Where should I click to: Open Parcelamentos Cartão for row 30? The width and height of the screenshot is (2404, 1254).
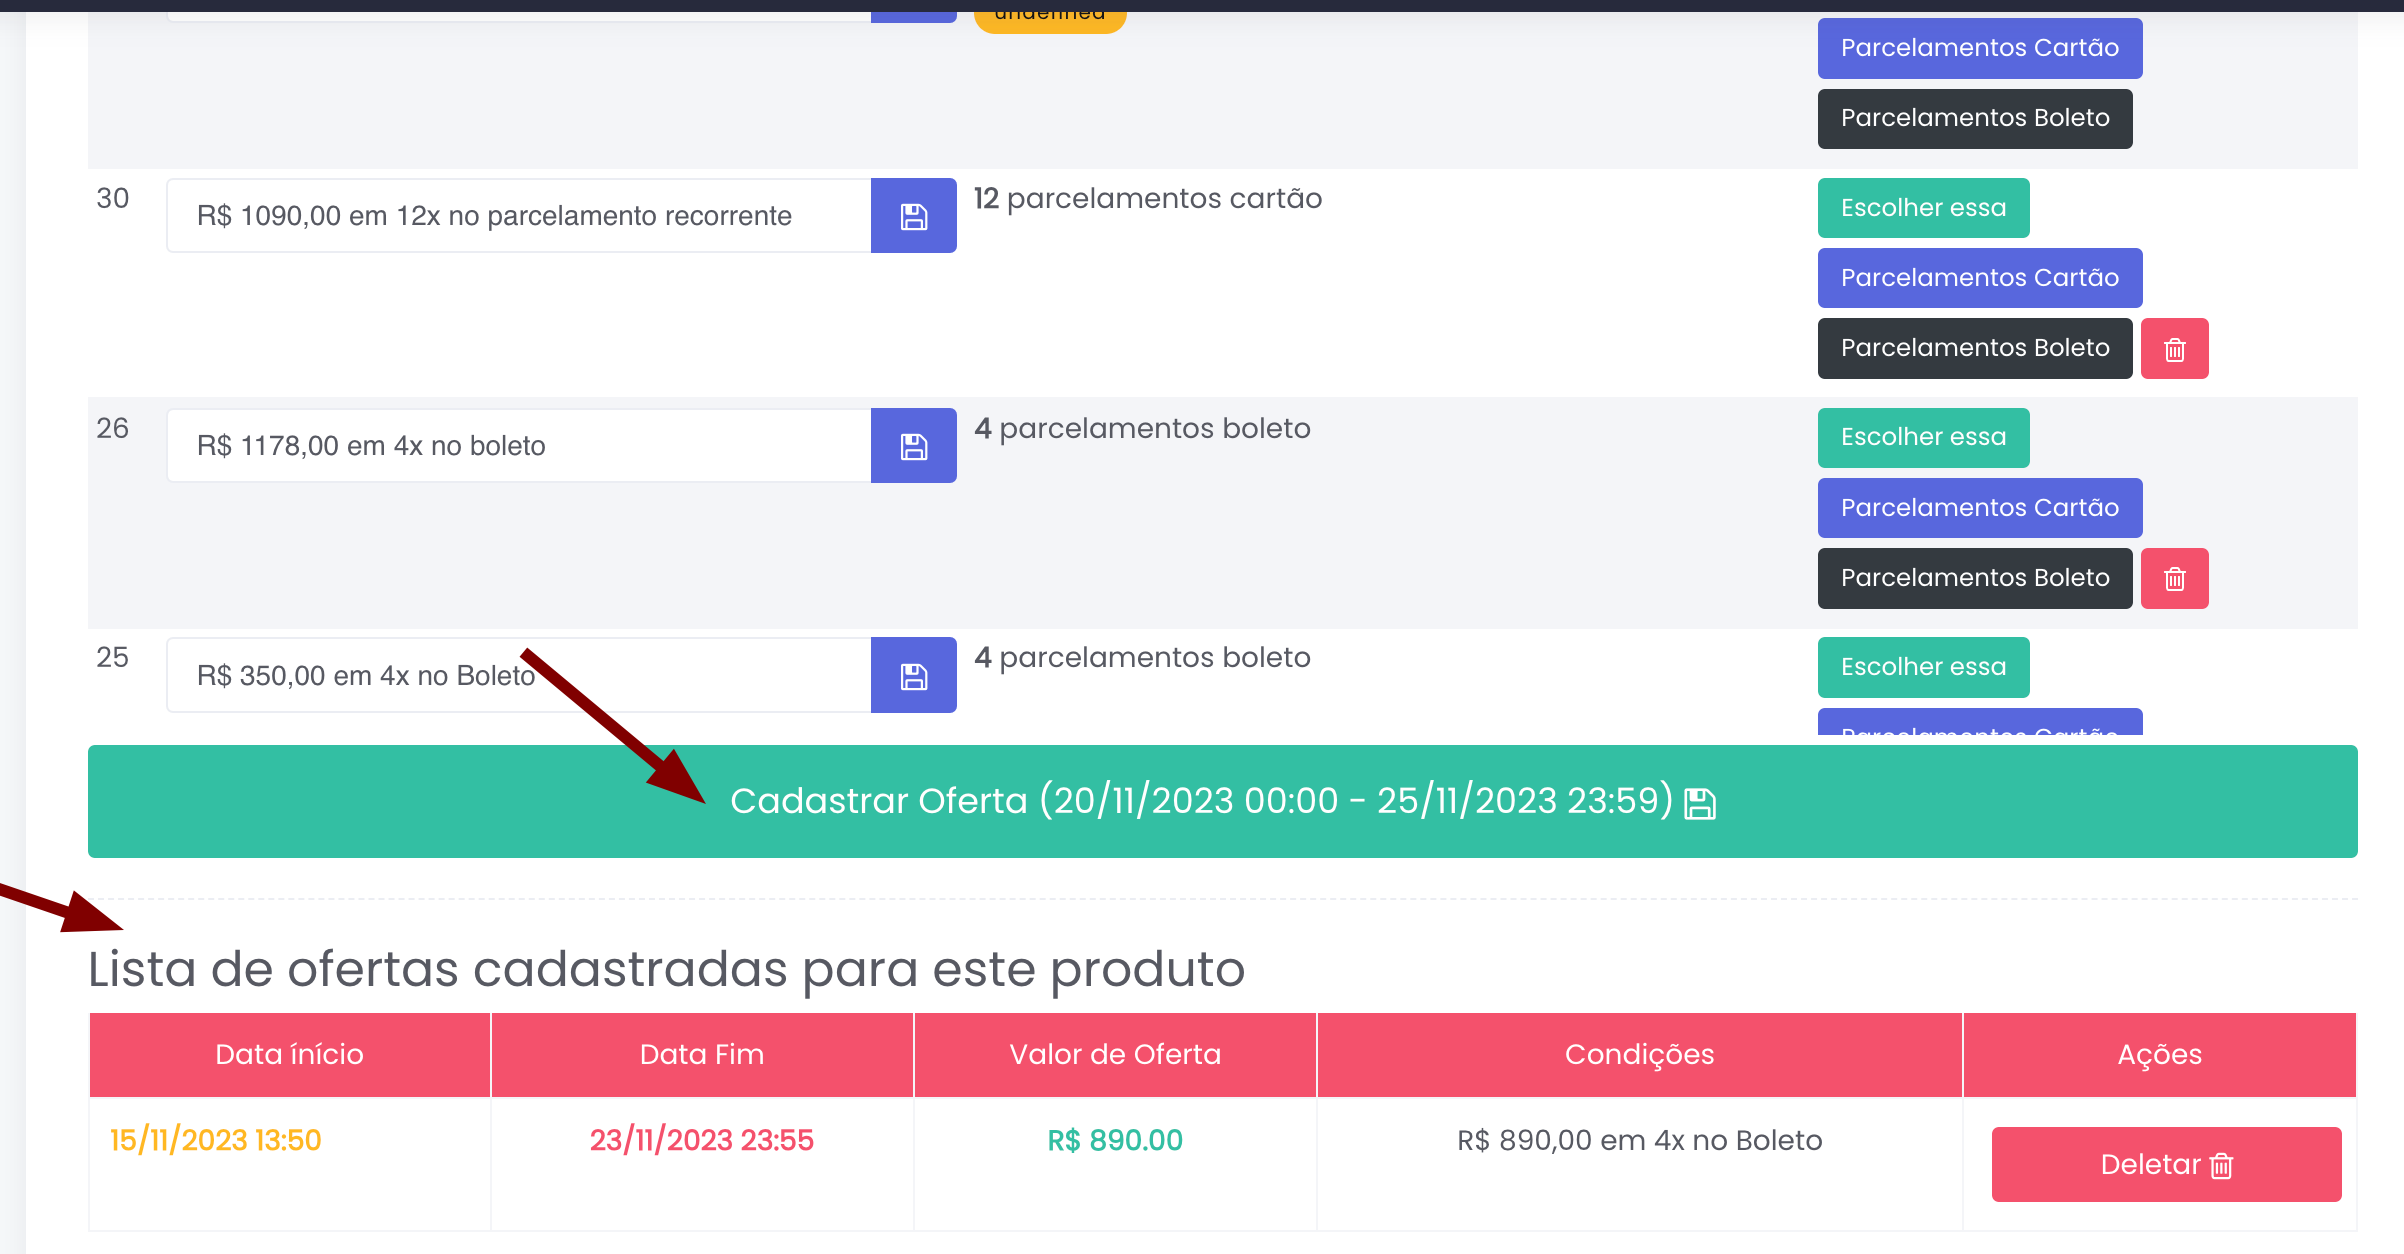coord(1979,278)
